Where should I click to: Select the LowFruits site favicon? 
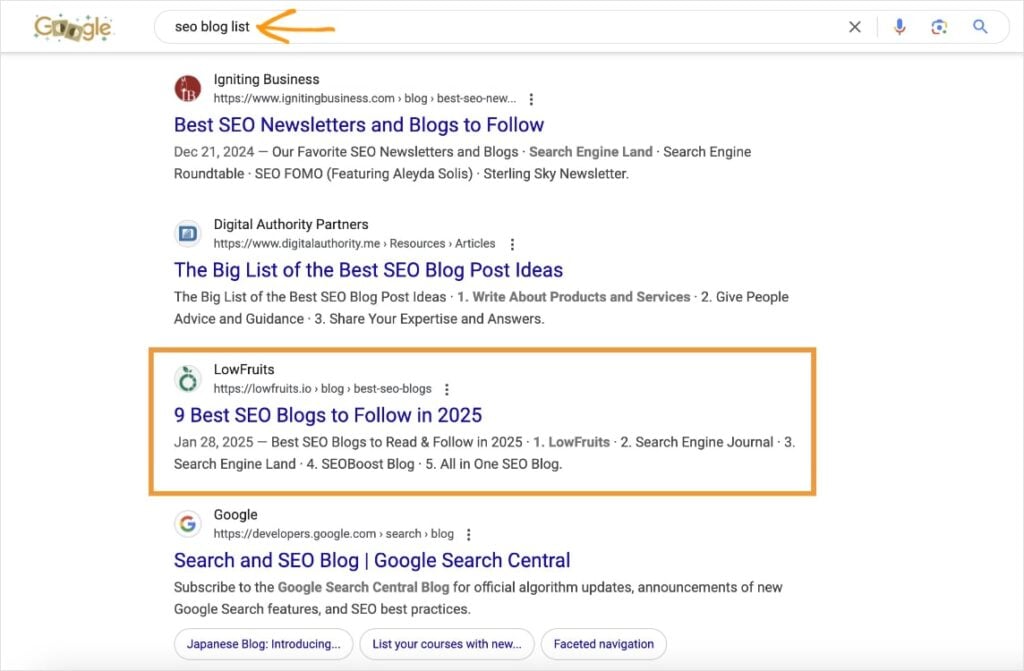pos(187,379)
